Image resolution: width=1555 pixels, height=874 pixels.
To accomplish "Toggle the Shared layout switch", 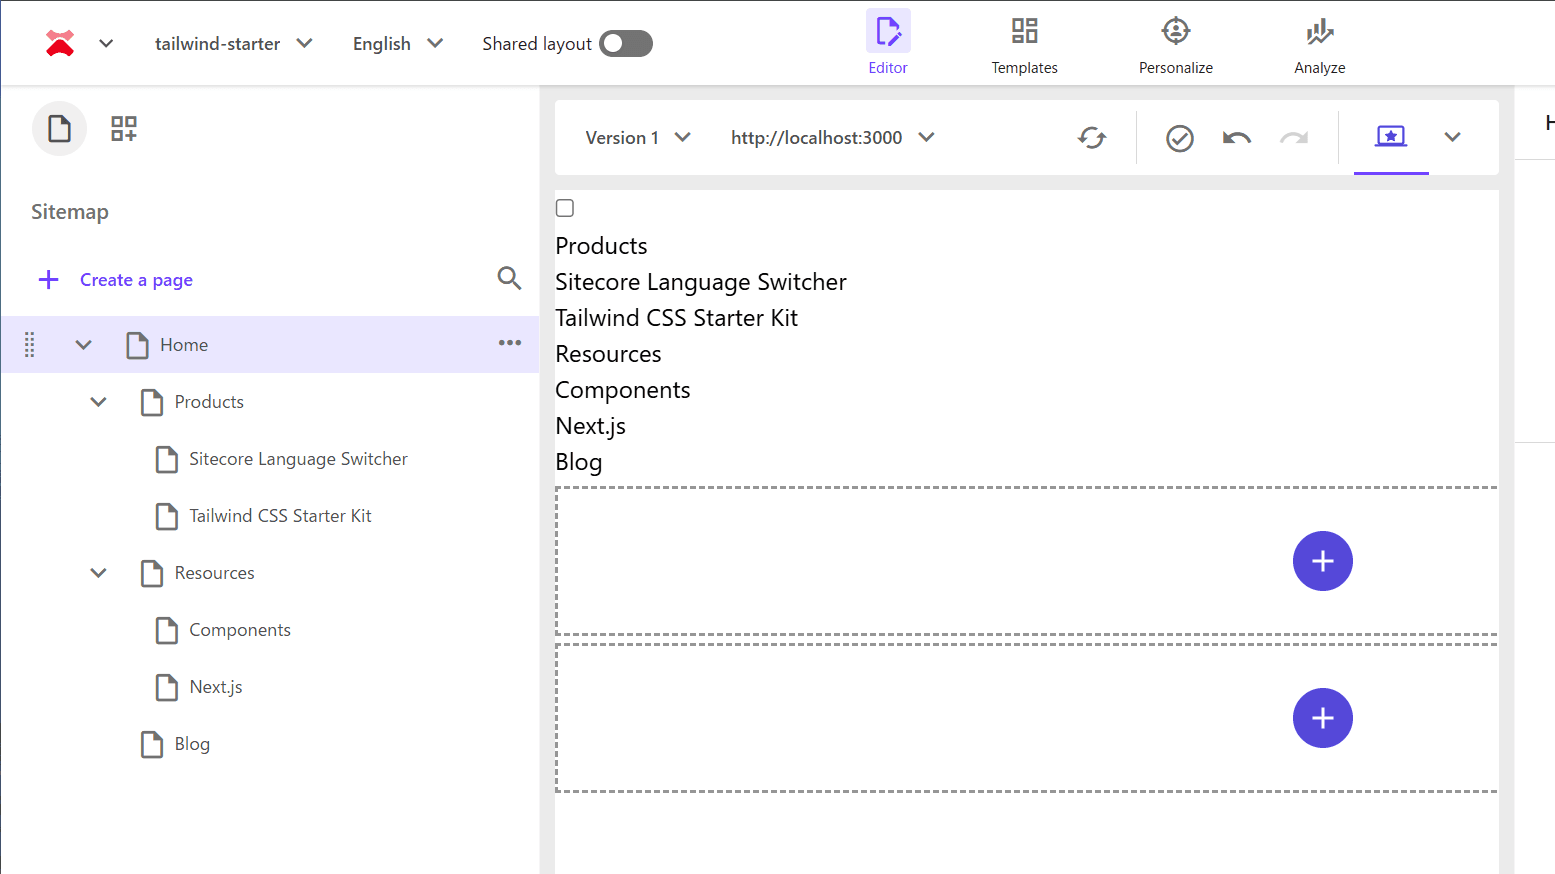I will pyautogui.click(x=626, y=44).
